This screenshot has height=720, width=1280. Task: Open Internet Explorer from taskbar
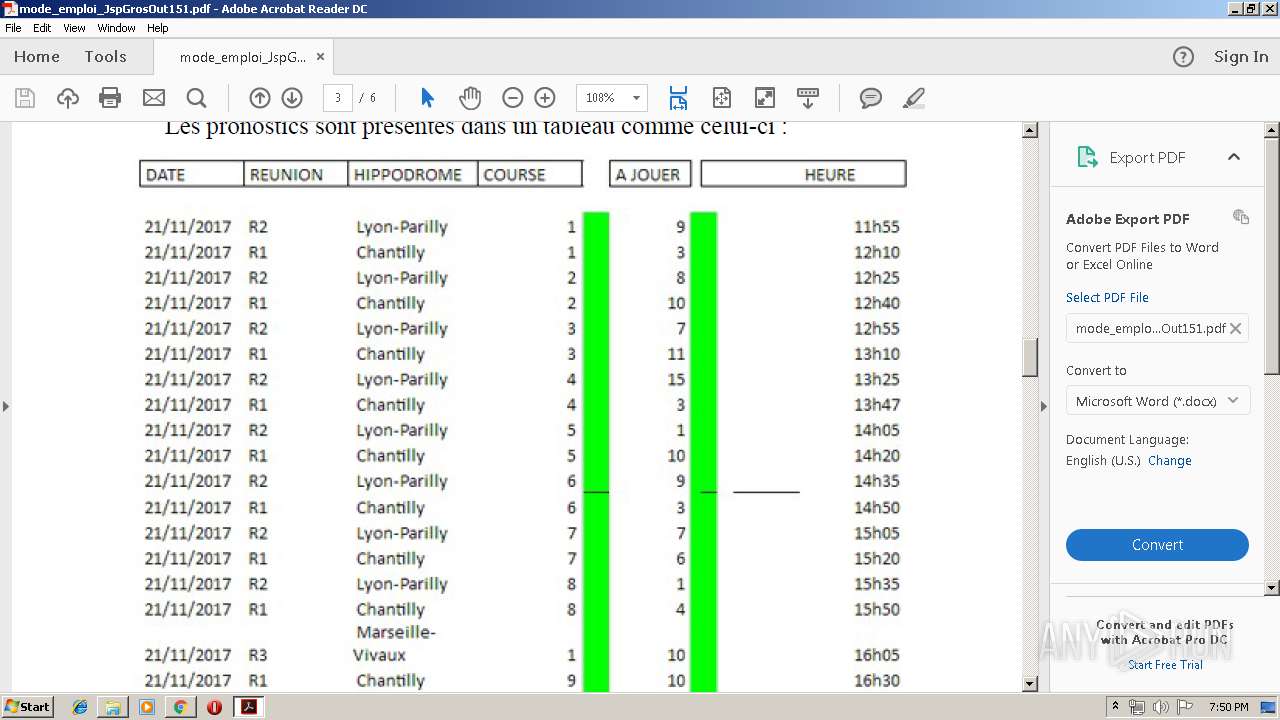[81, 707]
